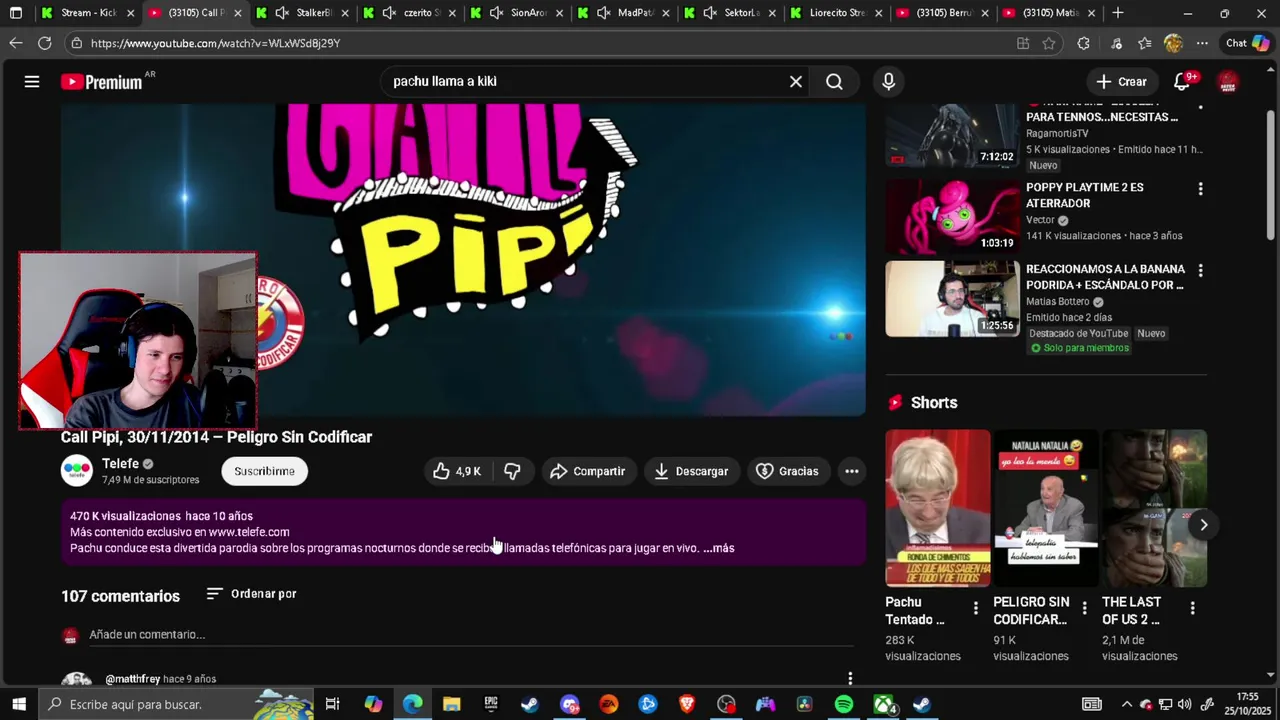
Task: Click the Compartir share button
Action: click(588, 471)
